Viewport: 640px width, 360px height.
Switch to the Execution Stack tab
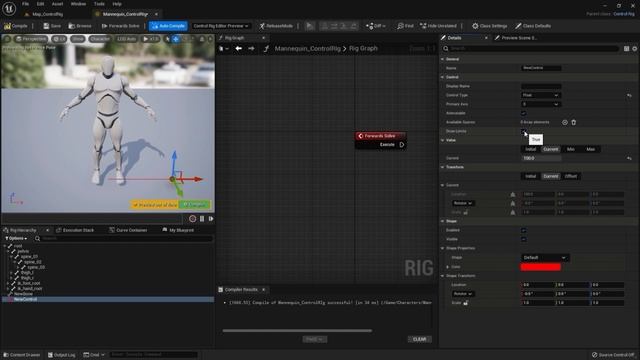click(75, 230)
